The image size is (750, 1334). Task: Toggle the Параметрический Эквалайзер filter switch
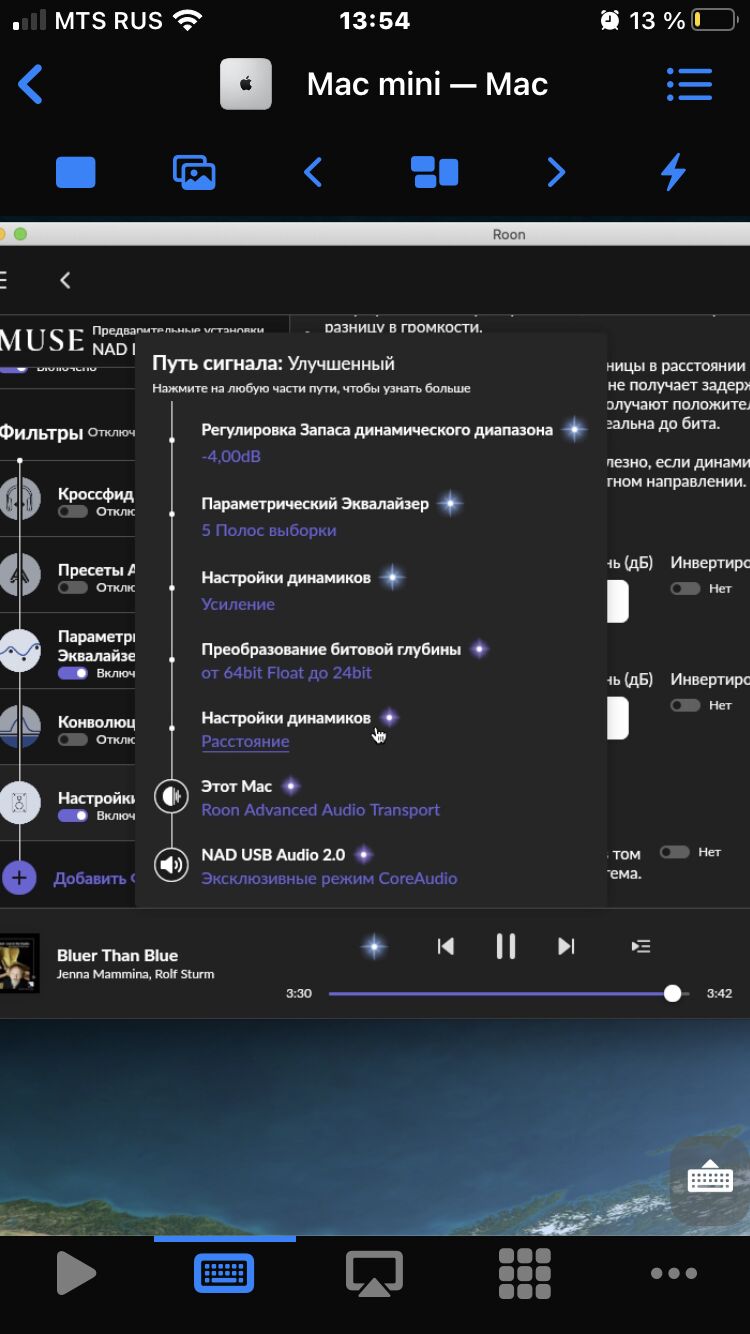73,674
